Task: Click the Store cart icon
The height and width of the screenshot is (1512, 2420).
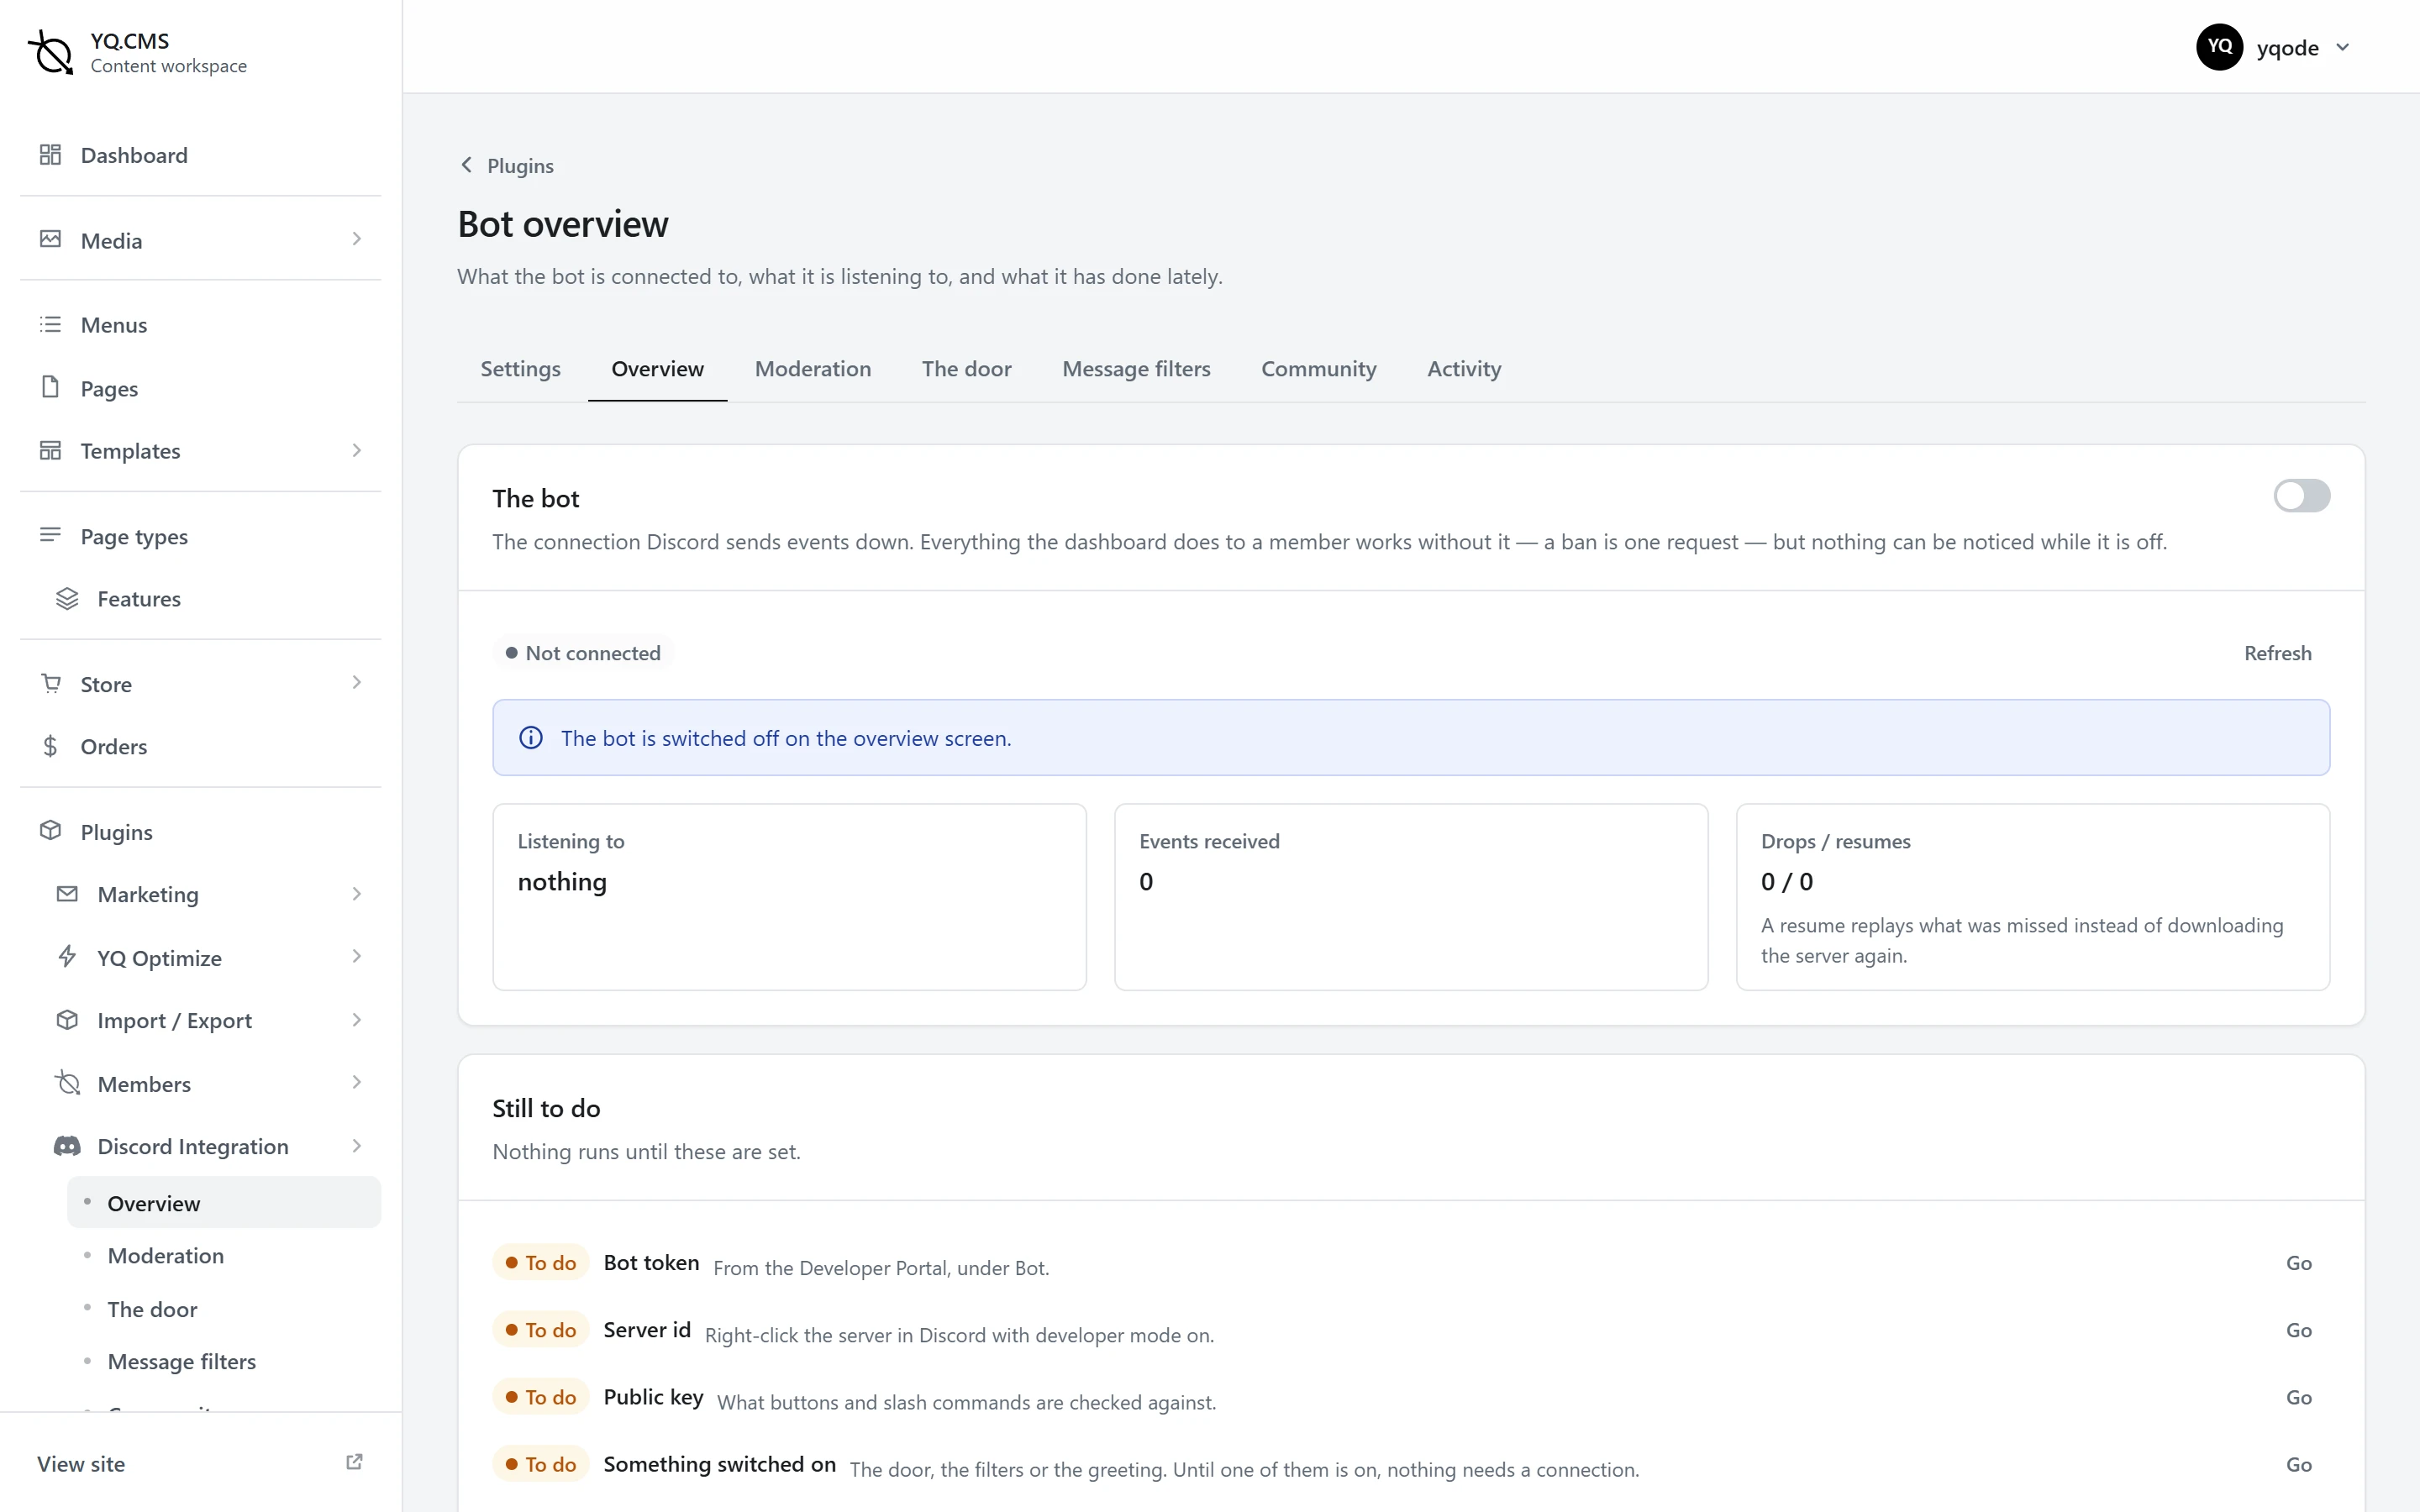Action: click(50, 683)
